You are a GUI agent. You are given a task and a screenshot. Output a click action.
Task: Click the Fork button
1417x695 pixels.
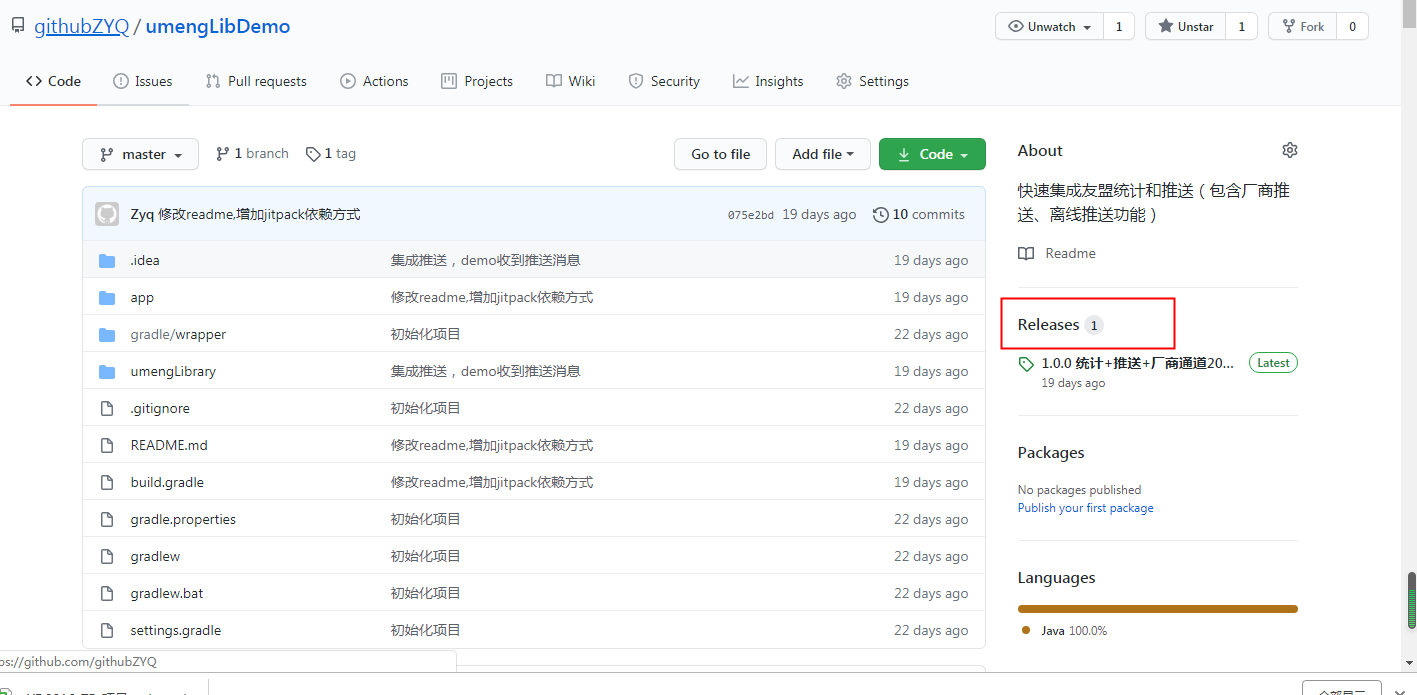coord(1302,27)
